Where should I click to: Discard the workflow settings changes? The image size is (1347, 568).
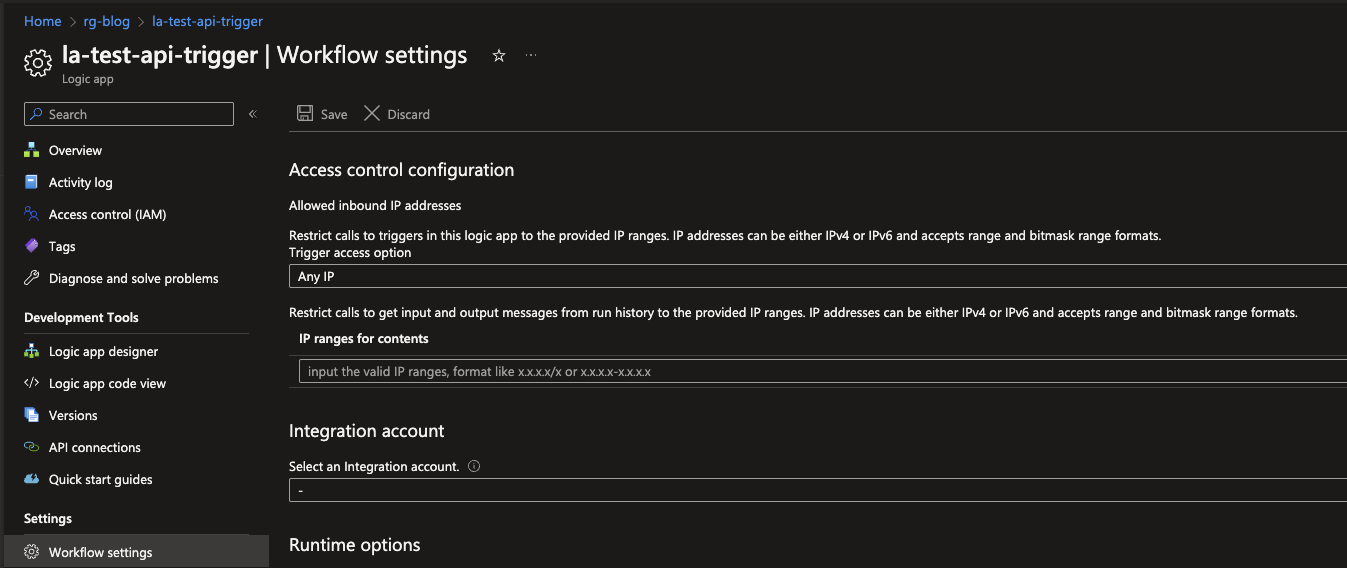tap(397, 114)
